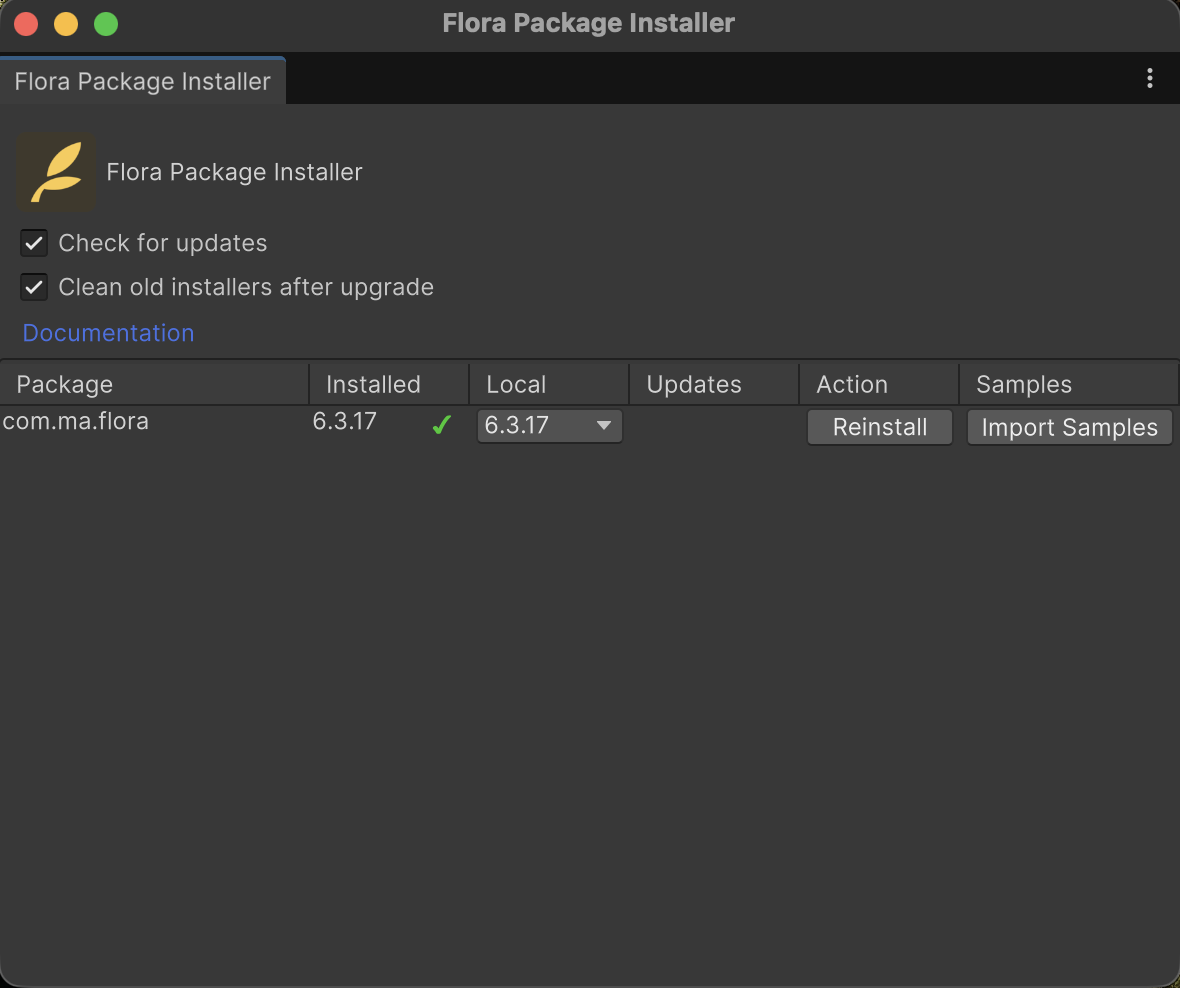The height and width of the screenshot is (988, 1180).
Task: Click the Reinstall button for com.ma.flora
Action: point(879,426)
